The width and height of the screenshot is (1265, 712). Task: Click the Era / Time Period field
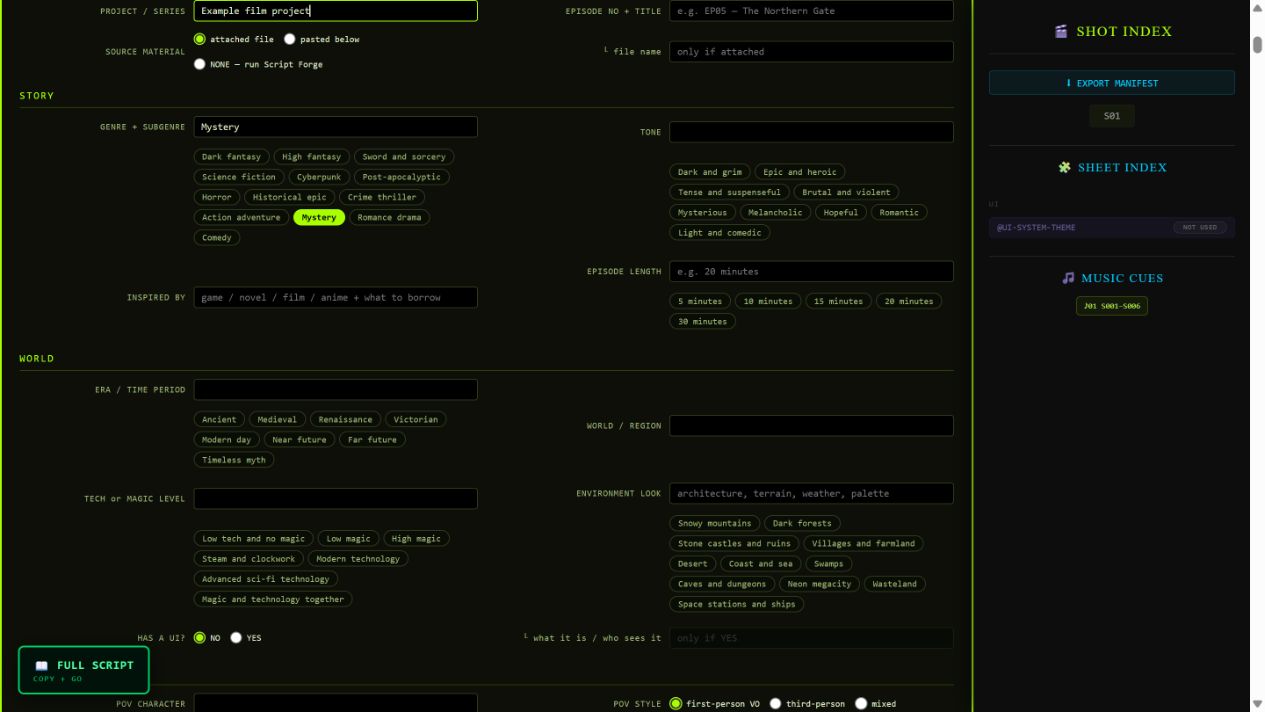point(335,390)
